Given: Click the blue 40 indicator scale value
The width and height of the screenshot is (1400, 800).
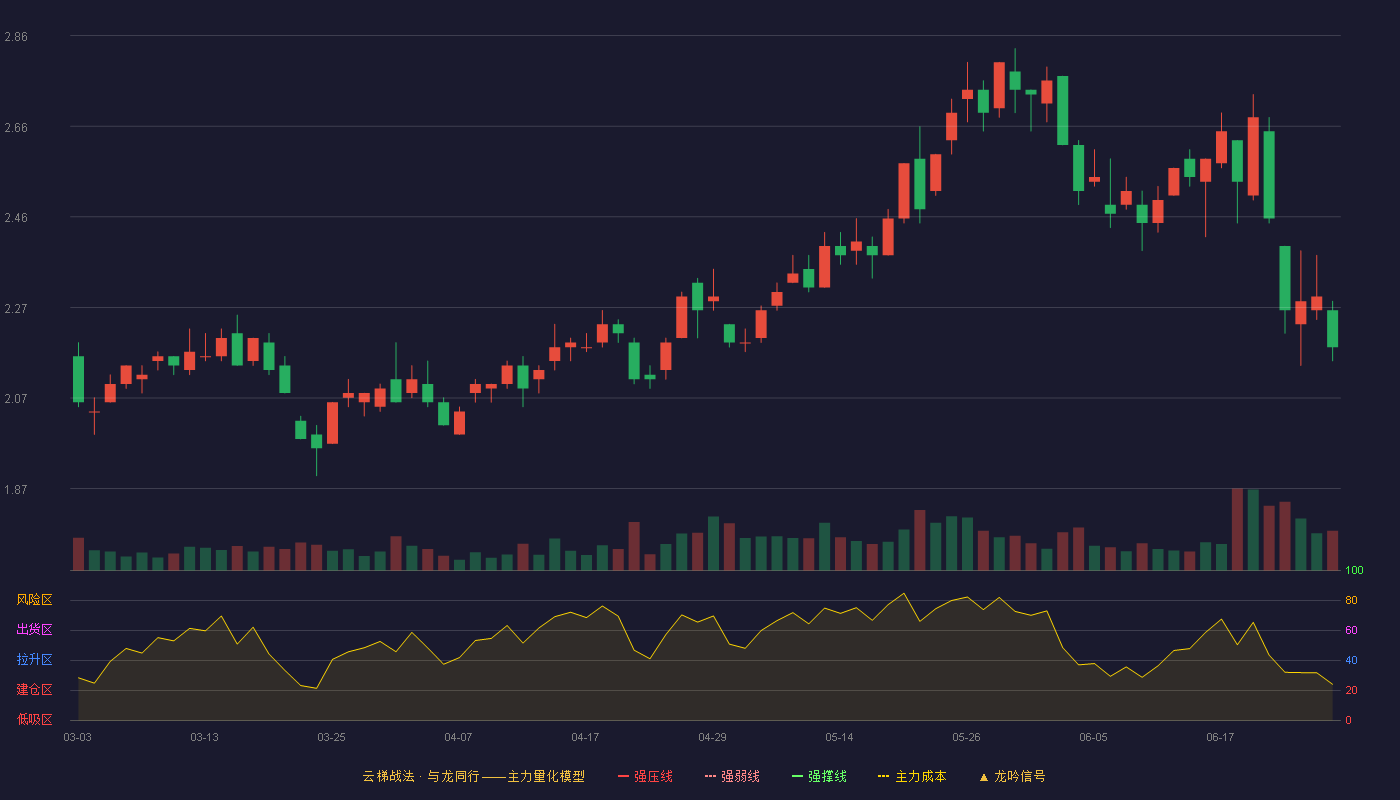Looking at the screenshot, I should point(1351,661).
